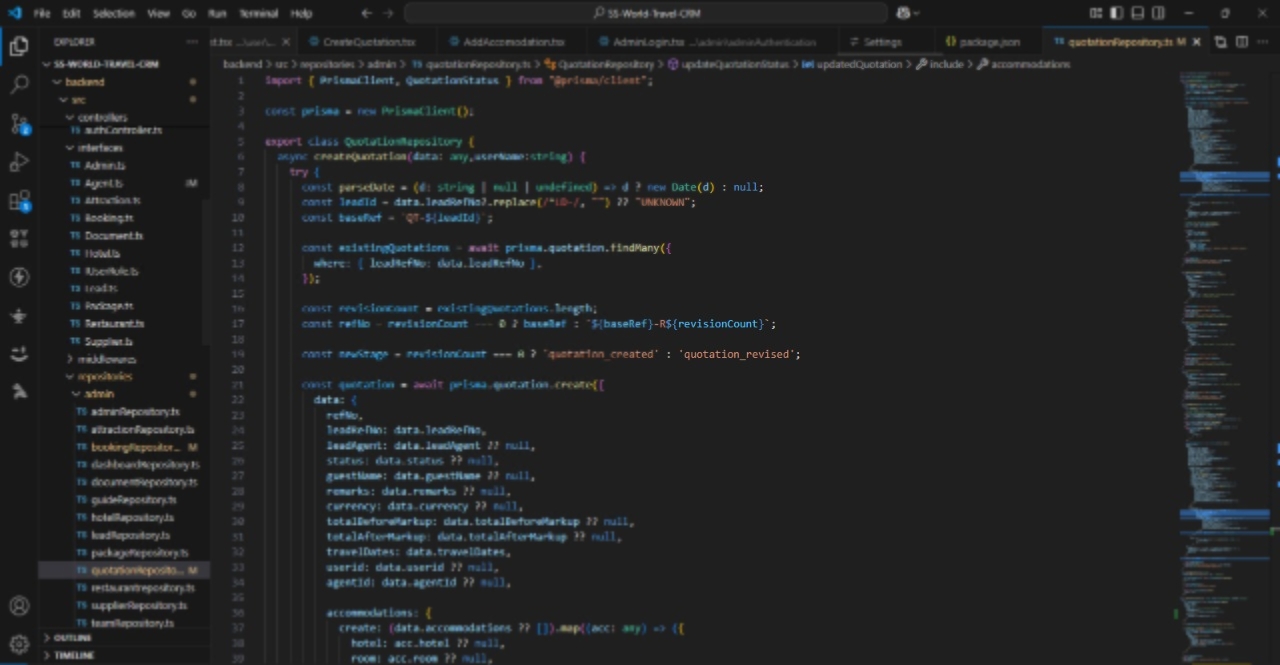The width and height of the screenshot is (1280, 665).
Task: Switch to the package.json tab
Action: click(988, 42)
